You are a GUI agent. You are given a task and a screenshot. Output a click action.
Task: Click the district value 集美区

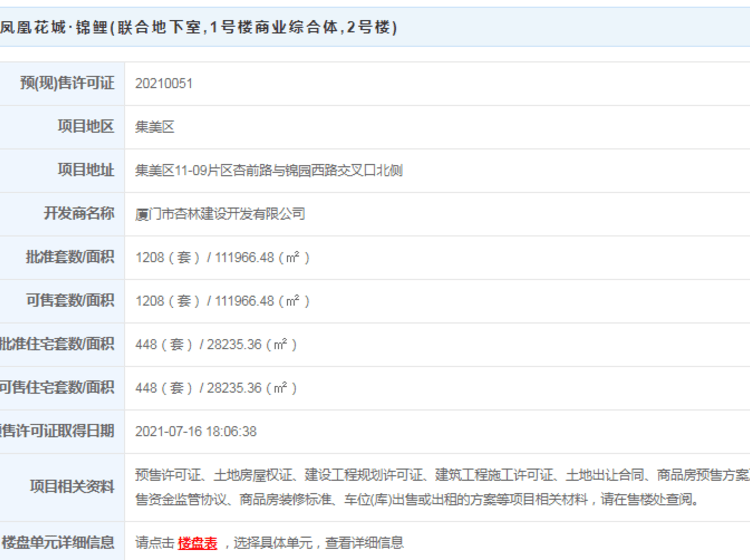155,127
